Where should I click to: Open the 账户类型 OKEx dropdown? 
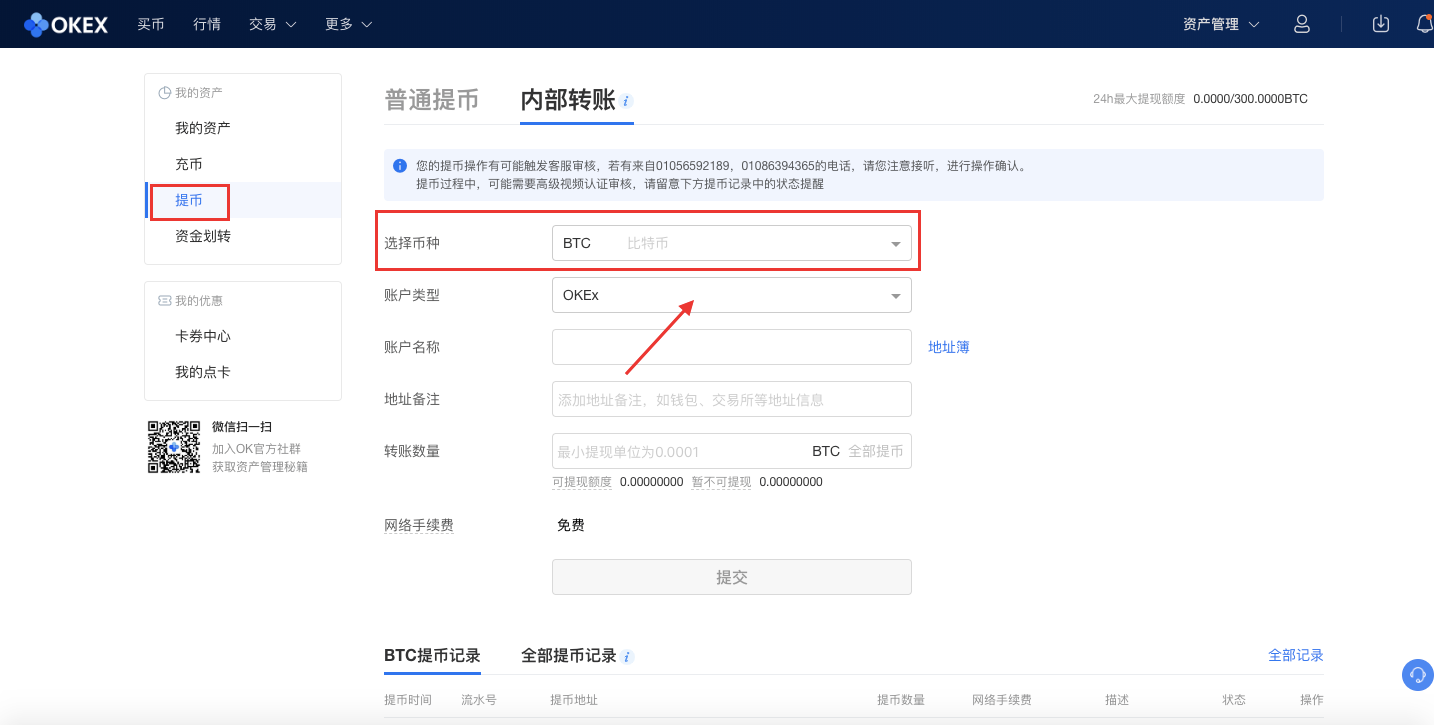[x=731, y=295]
